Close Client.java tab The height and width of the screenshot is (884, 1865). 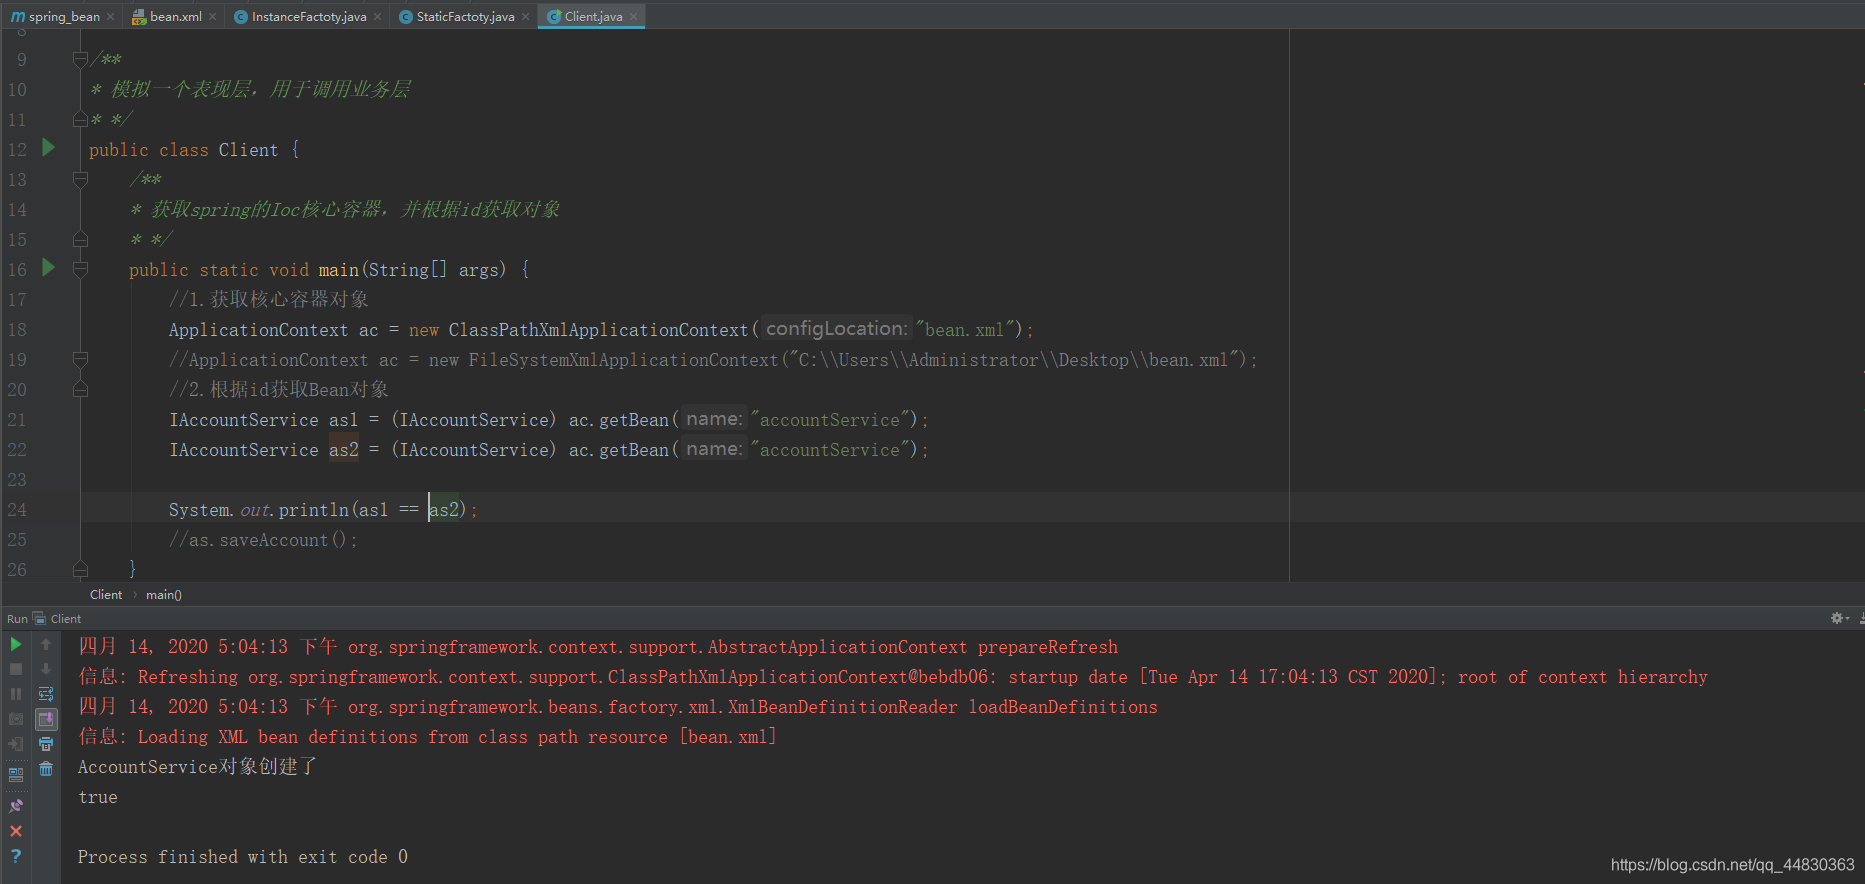(x=633, y=17)
